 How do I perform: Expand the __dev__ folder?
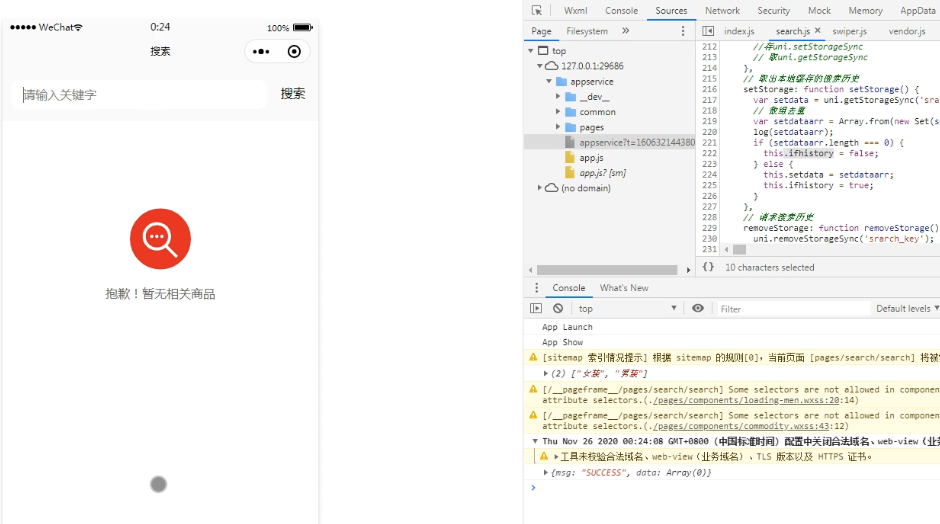(x=558, y=97)
